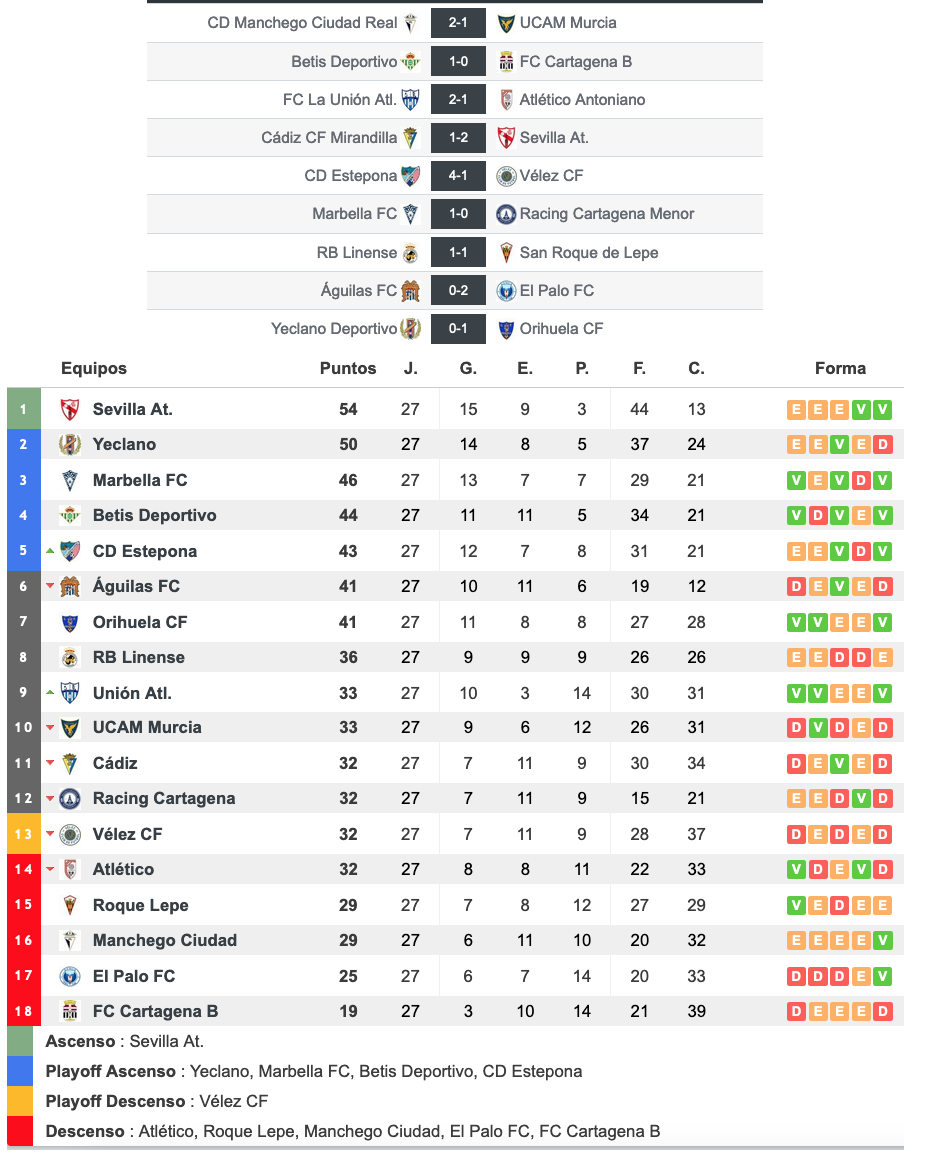Click the Forma column header

840,368
